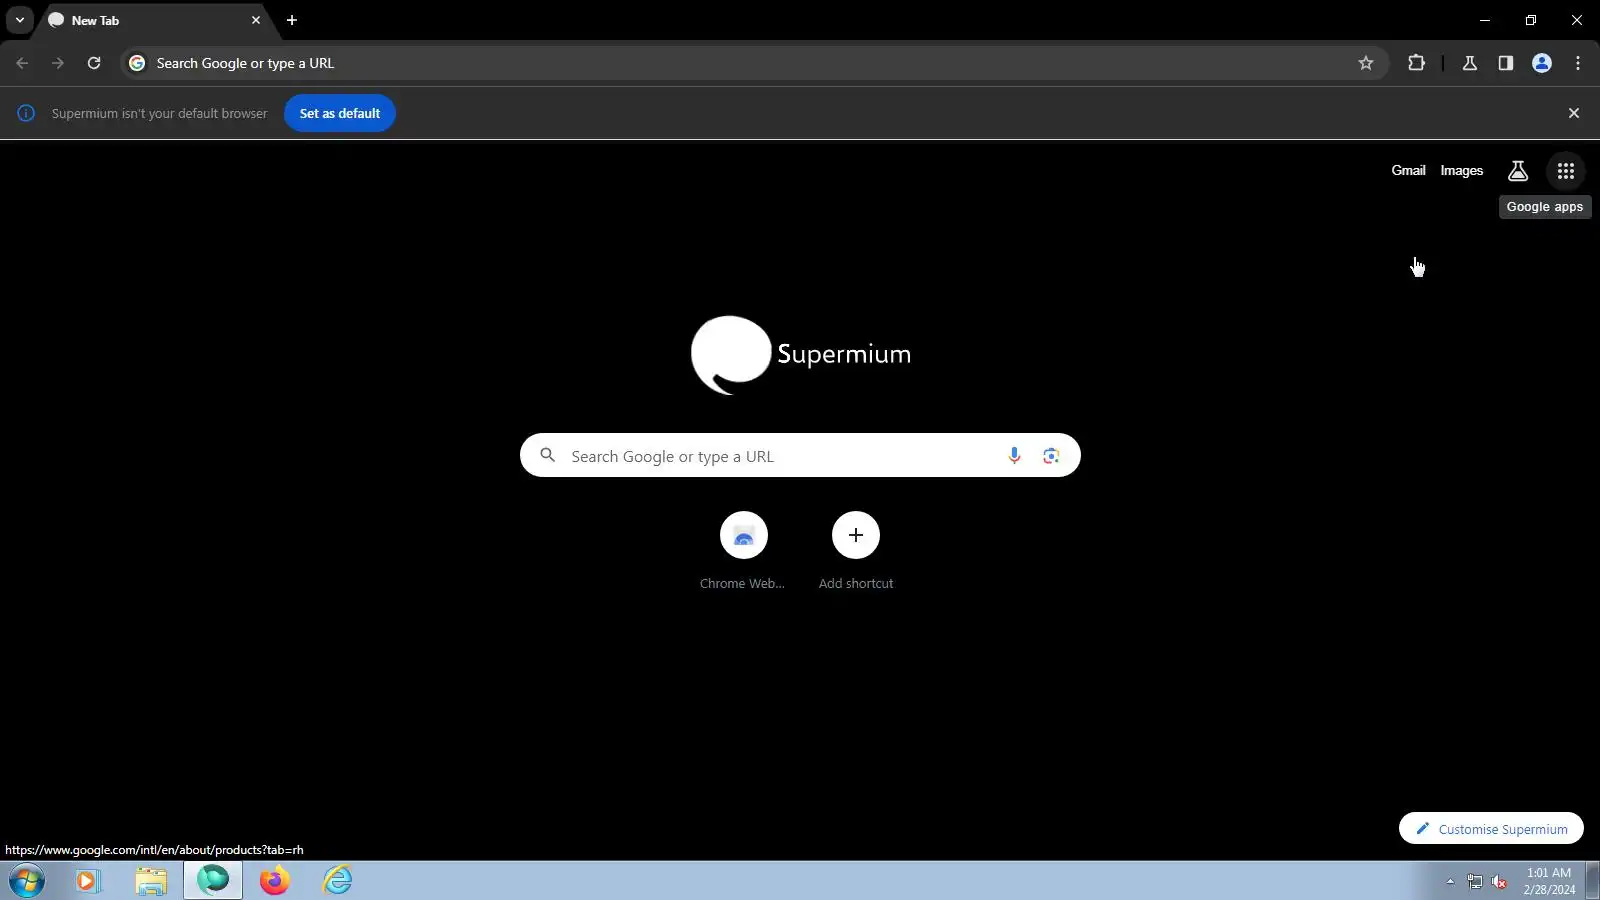Open the Google apps grid
This screenshot has width=1600, height=900.
pos(1566,171)
